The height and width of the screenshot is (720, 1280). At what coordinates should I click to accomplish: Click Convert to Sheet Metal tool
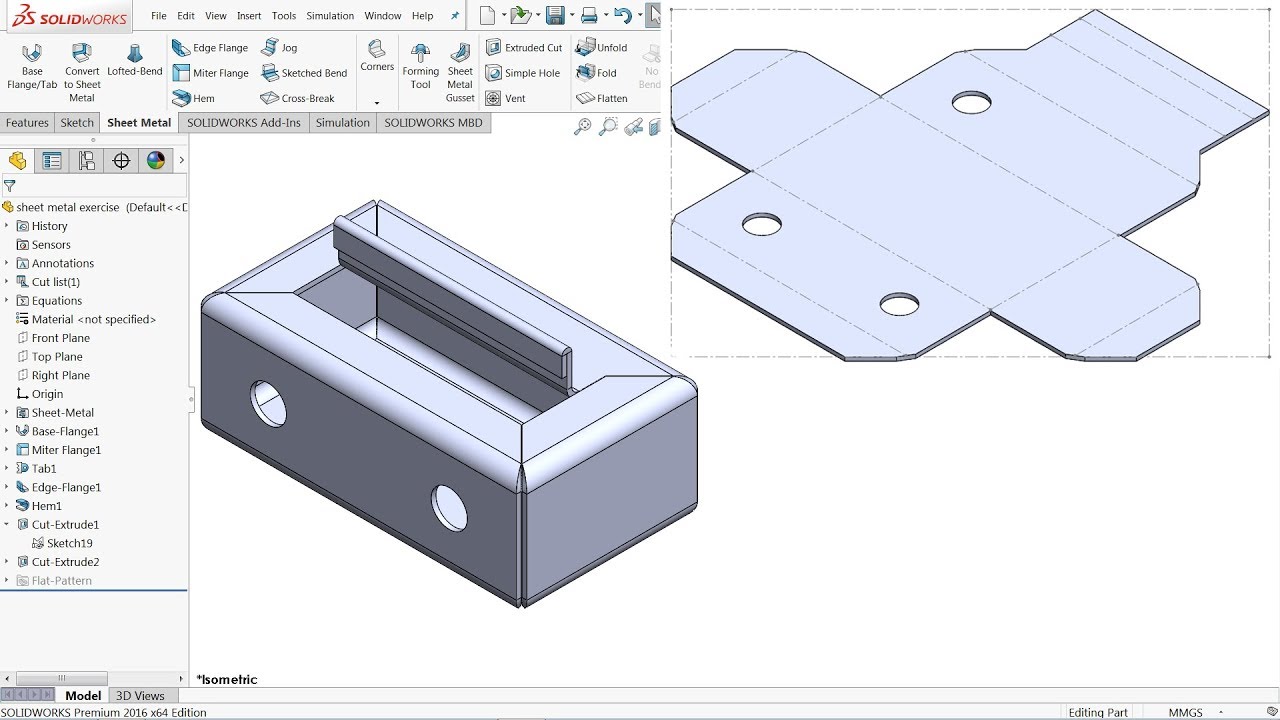[x=82, y=72]
